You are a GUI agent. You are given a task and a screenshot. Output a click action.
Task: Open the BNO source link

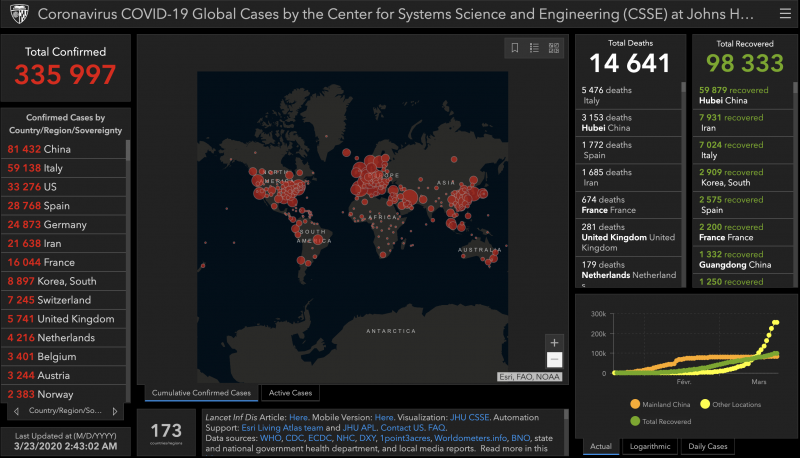coord(520,438)
